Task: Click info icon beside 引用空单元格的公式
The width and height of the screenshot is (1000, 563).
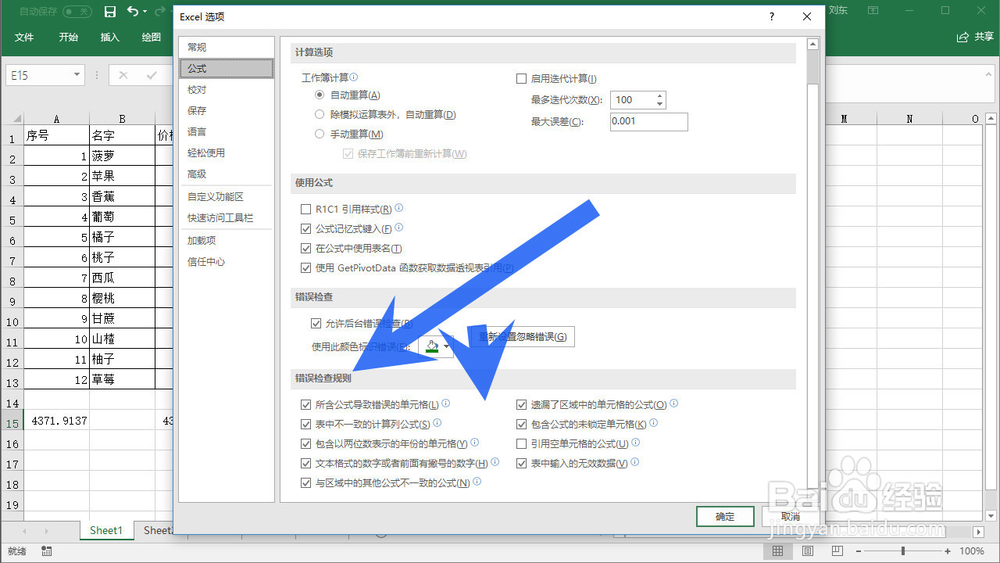Action: click(x=636, y=442)
